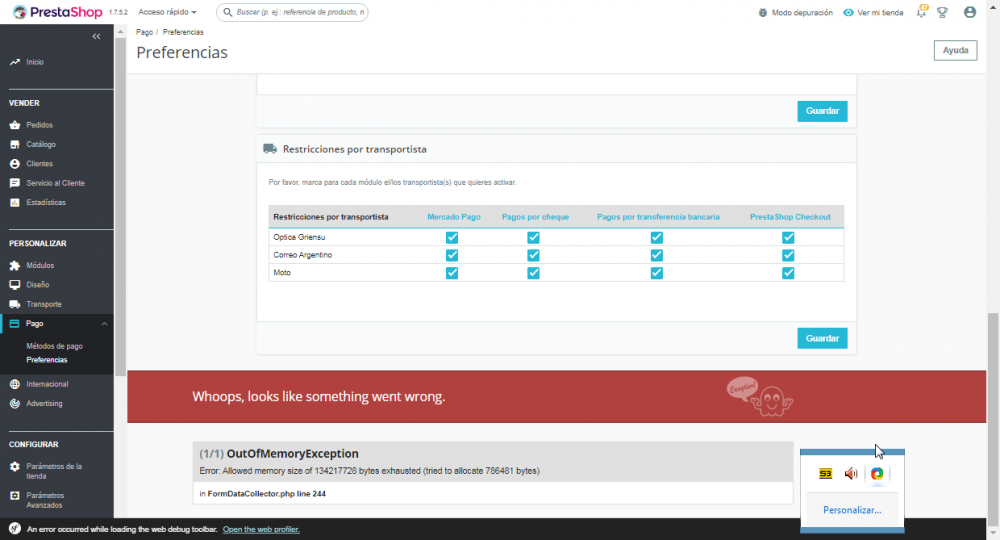Screen dimensions: 1000x540
Task: Click the yellow S3 tray icon
Action: [825, 474]
